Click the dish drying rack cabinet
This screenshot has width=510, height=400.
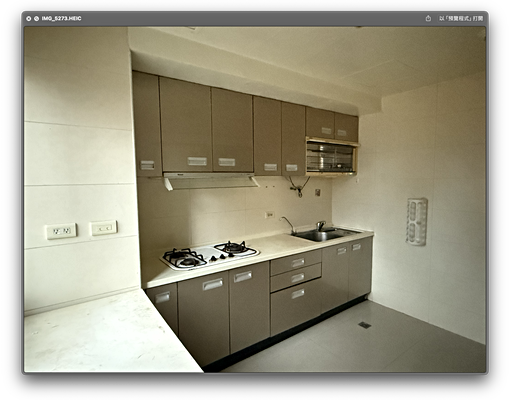[x=331, y=156]
